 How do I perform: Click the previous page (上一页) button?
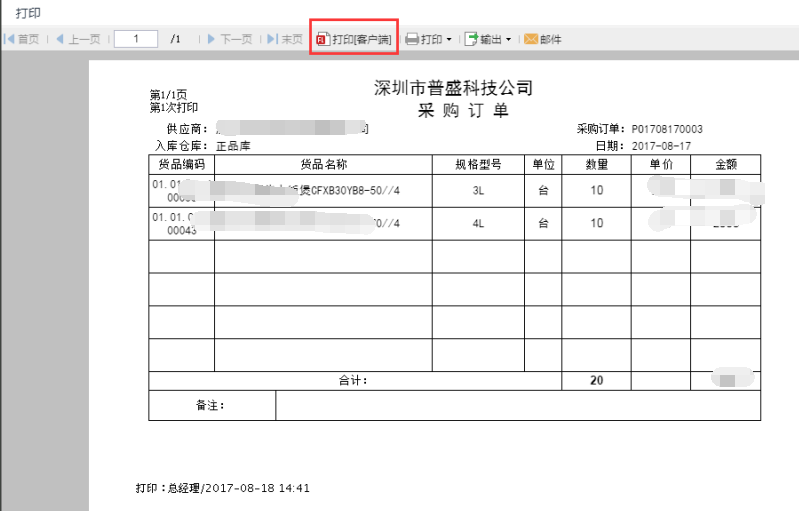pyautogui.click(x=78, y=39)
